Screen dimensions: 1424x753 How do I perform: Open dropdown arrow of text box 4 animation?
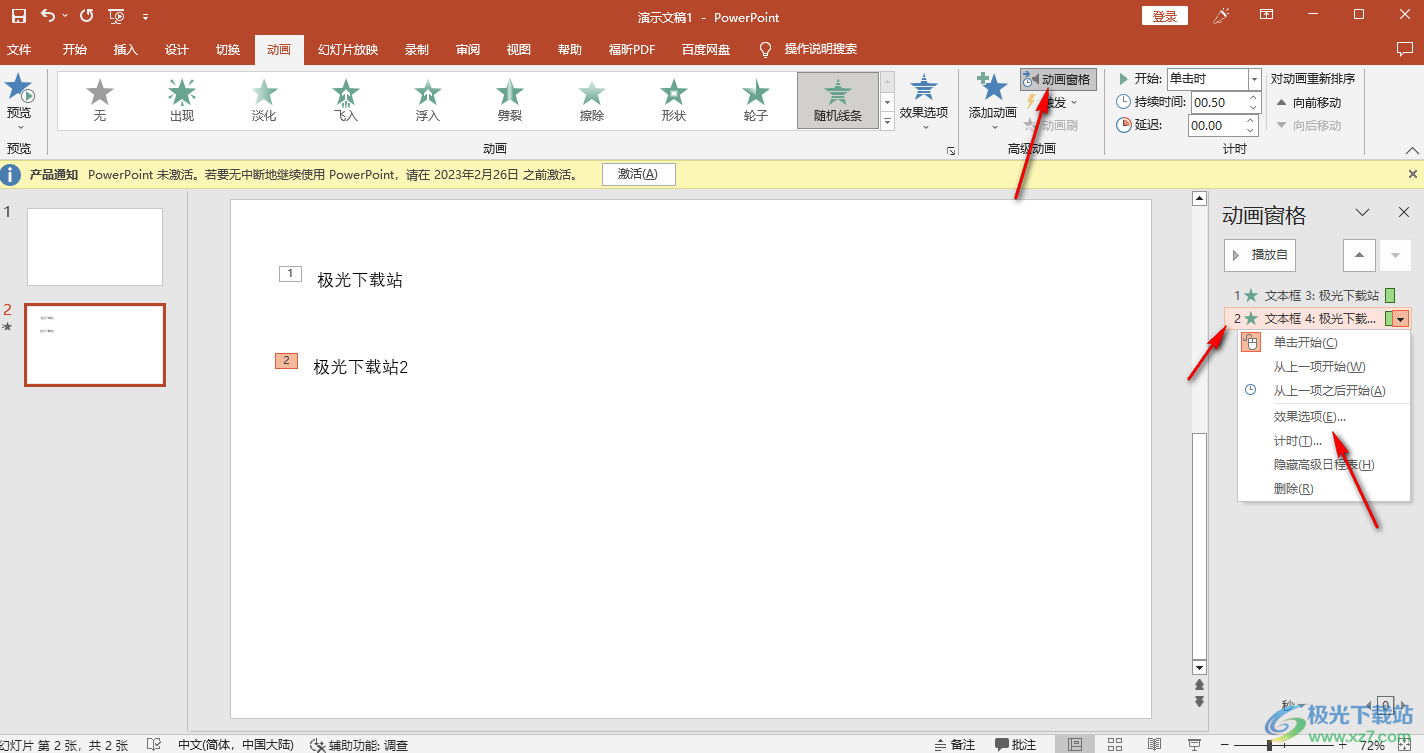tap(1401, 319)
